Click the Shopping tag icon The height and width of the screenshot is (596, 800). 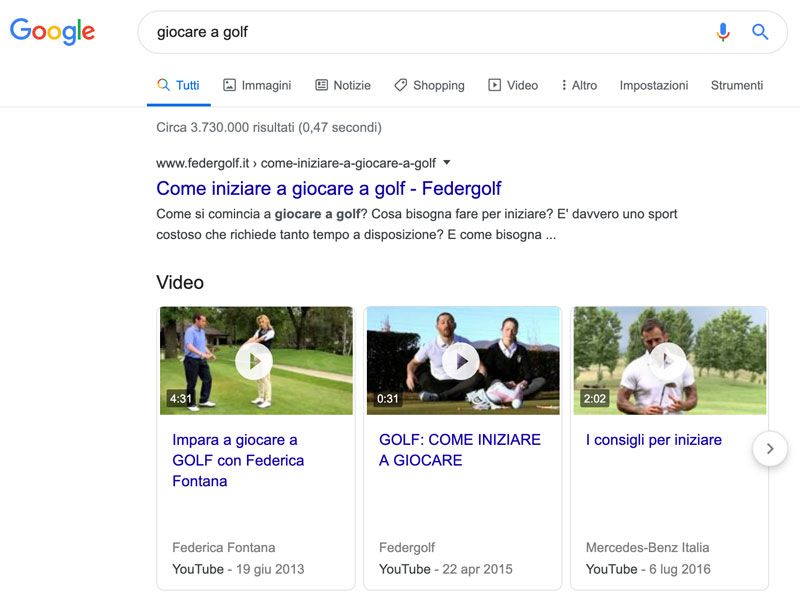402,85
